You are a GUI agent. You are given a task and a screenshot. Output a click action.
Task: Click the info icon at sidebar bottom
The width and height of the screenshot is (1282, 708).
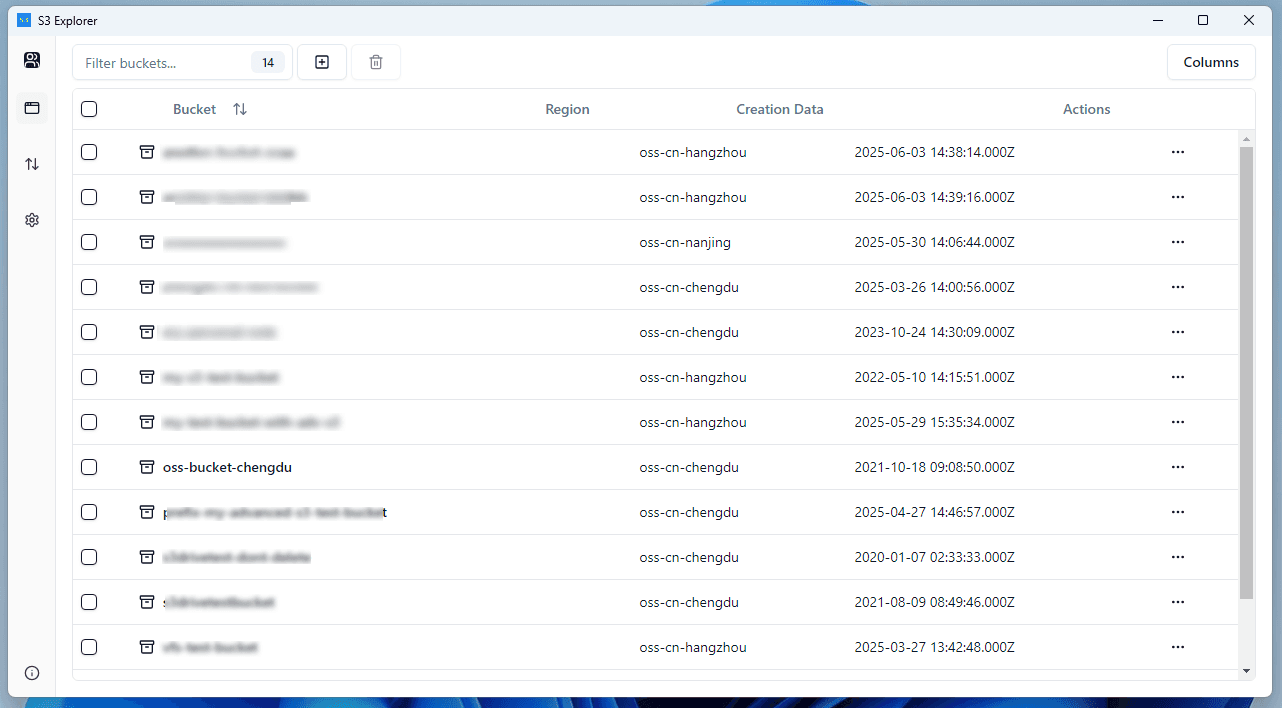point(32,673)
